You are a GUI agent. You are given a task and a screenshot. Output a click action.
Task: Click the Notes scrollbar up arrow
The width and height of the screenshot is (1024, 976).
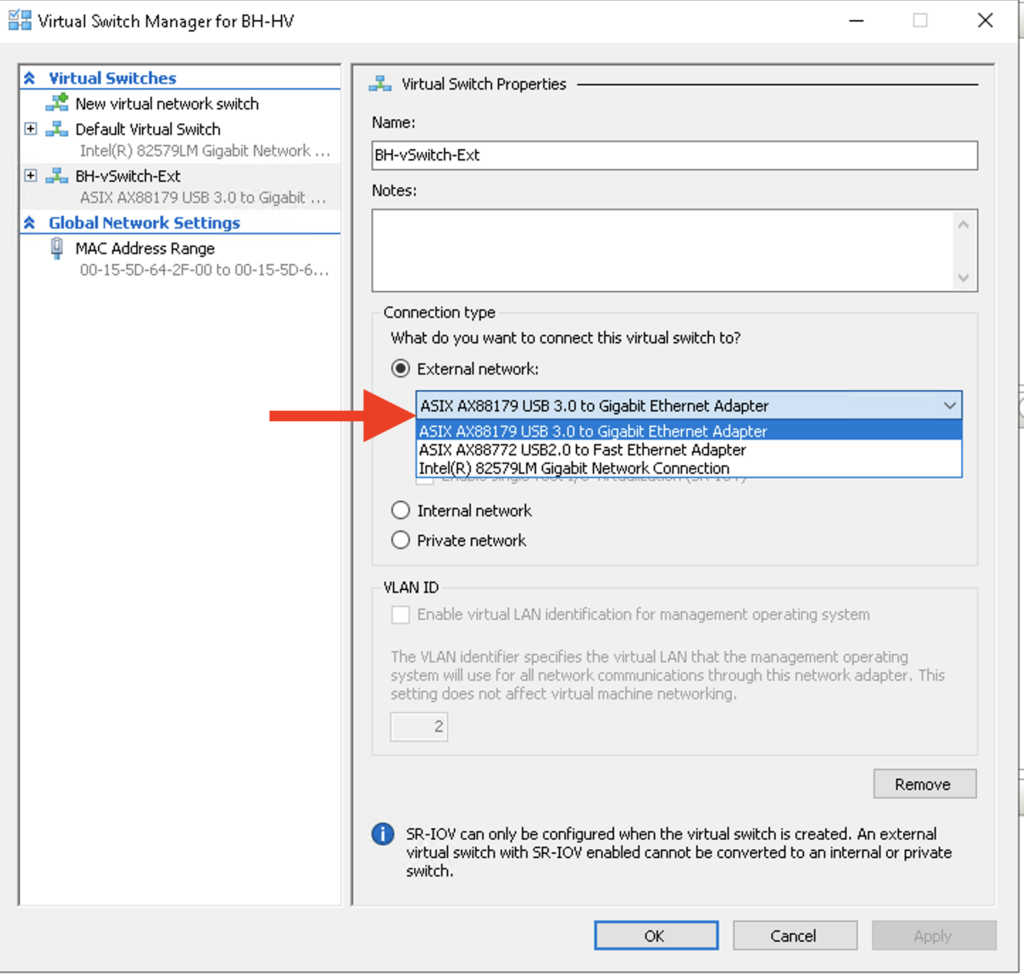click(963, 225)
